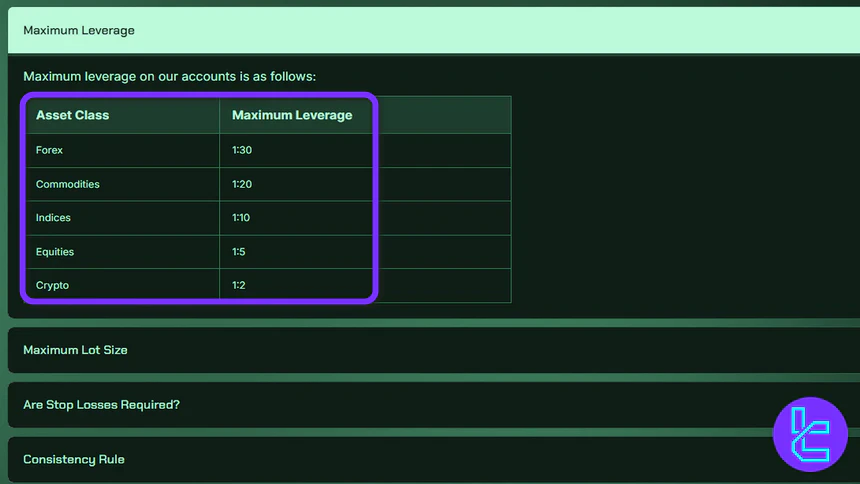This screenshot has height=484, width=860.
Task: Click the 1:30 leverage value
Action: [x=243, y=150]
